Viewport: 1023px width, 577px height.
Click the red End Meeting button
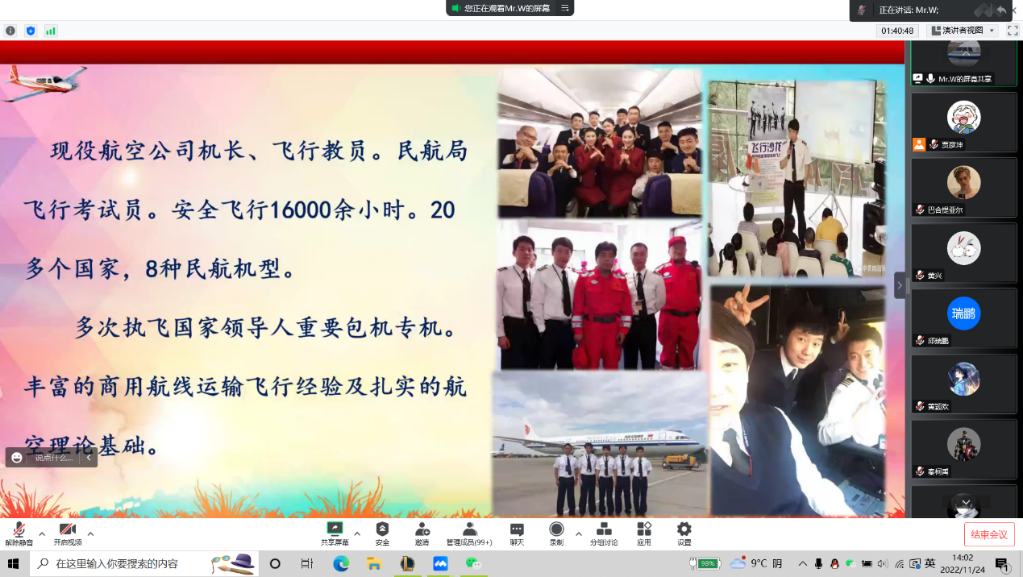point(988,534)
